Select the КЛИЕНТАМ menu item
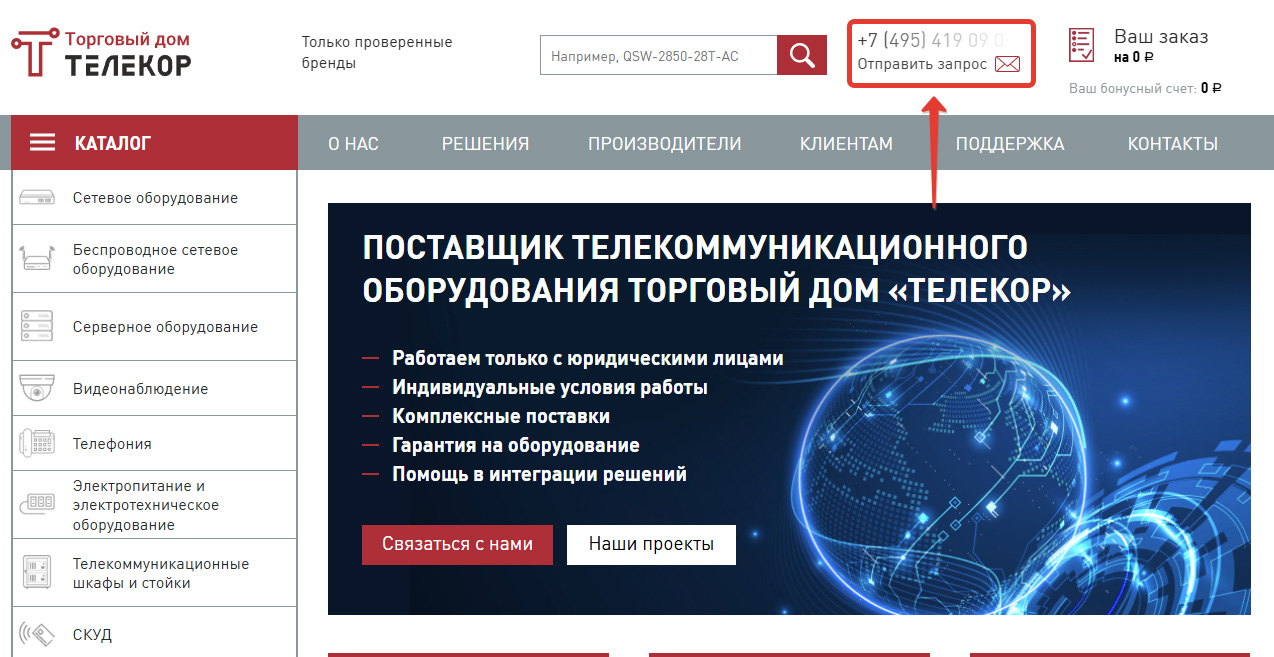Image resolution: width=1274 pixels, height=657 pixels. pos(846,144)
